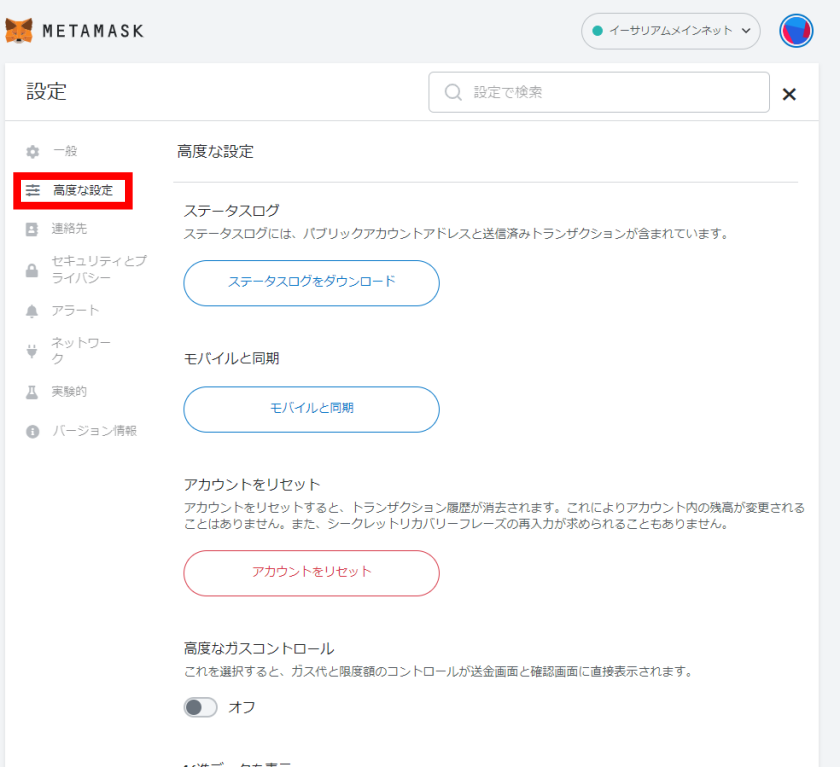Click the flask icon beside 実験的
The width and height of the screenshot is (840, 767).
tap(32, 393)
